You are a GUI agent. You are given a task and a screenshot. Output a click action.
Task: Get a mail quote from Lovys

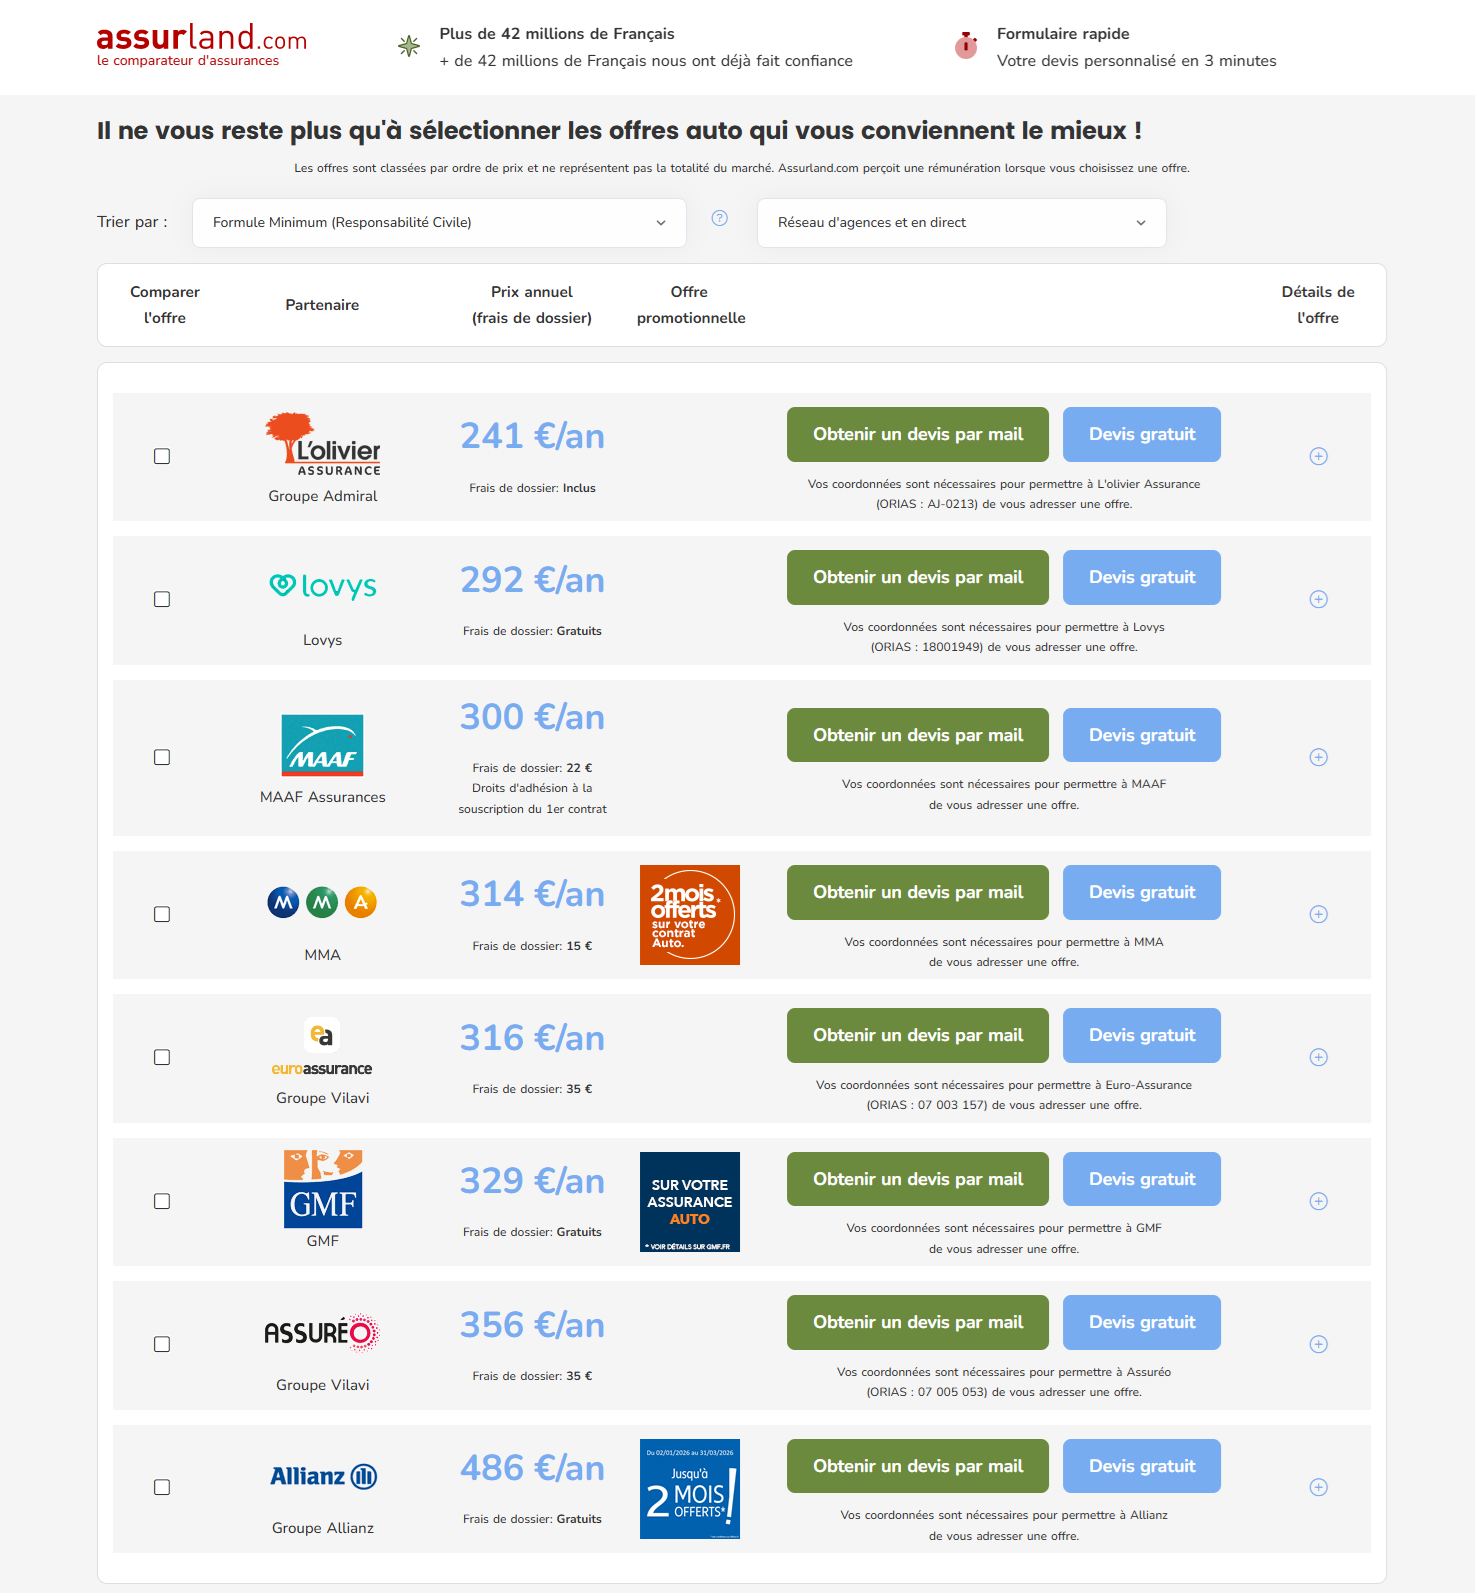click(917, 578)
